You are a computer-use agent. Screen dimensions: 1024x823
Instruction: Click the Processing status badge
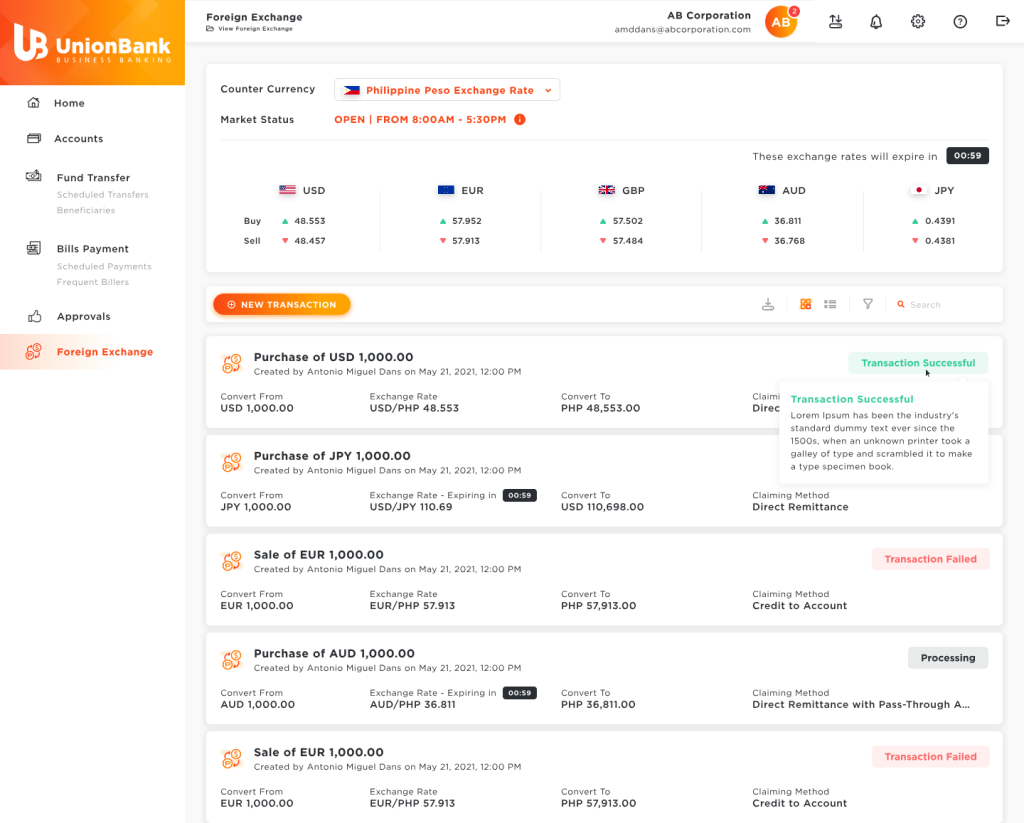click(947, 658)
